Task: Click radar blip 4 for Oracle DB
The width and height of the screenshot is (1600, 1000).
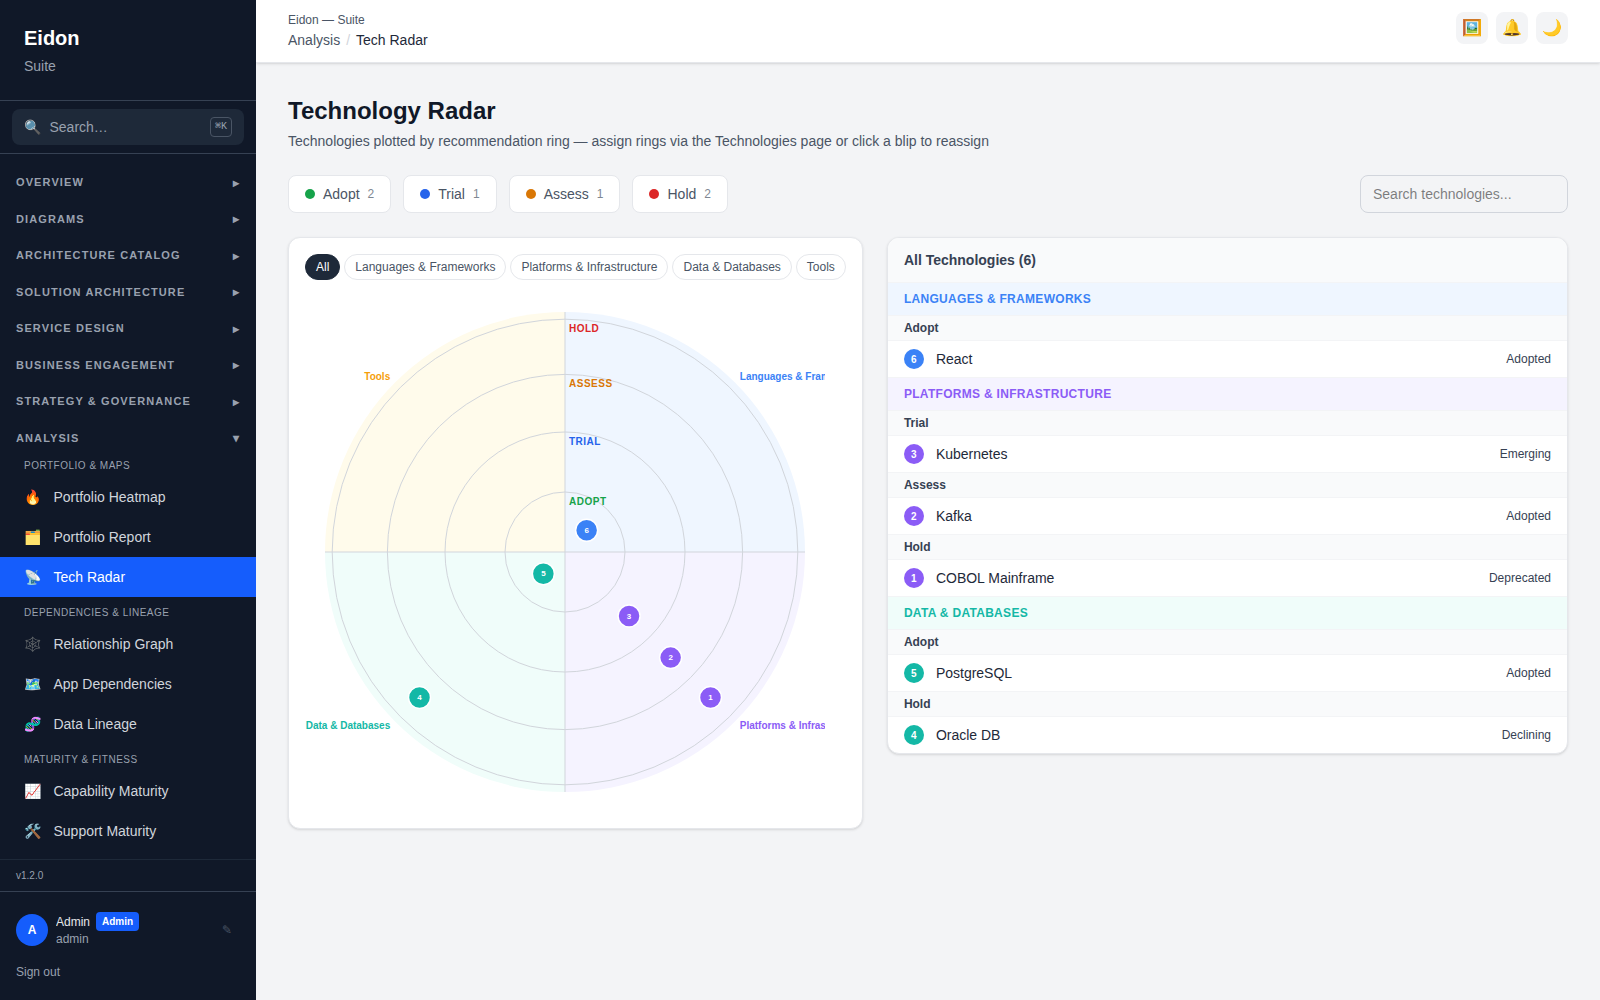Action: tap(420, 697)
